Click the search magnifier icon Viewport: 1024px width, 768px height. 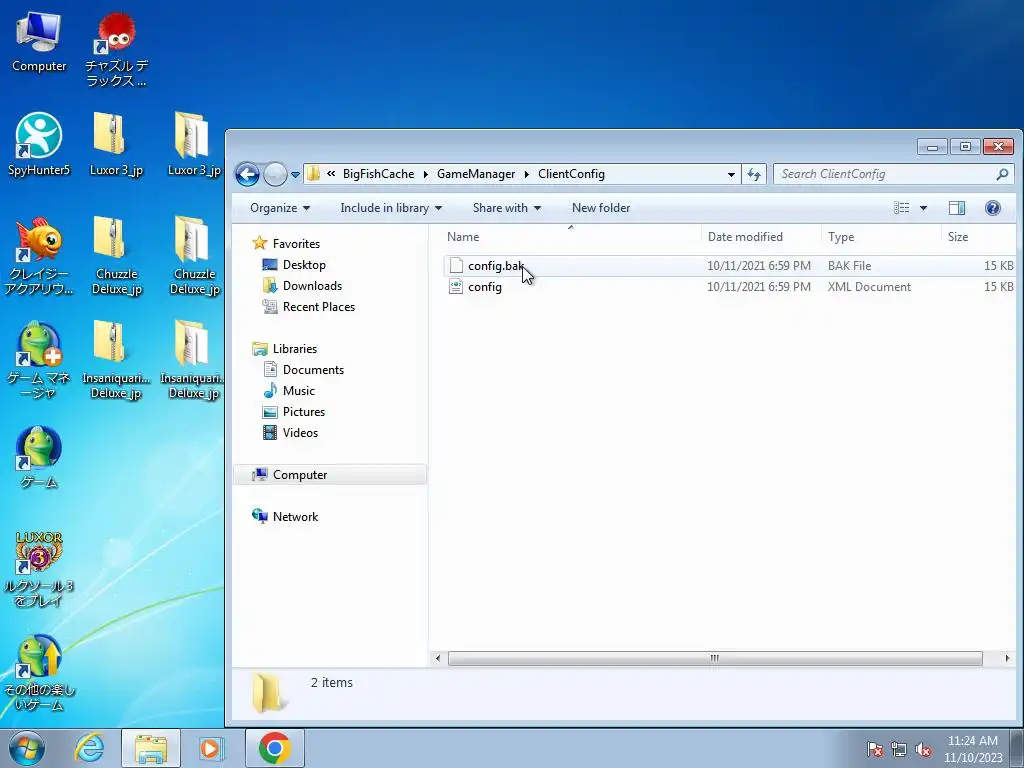(1002, 174)
